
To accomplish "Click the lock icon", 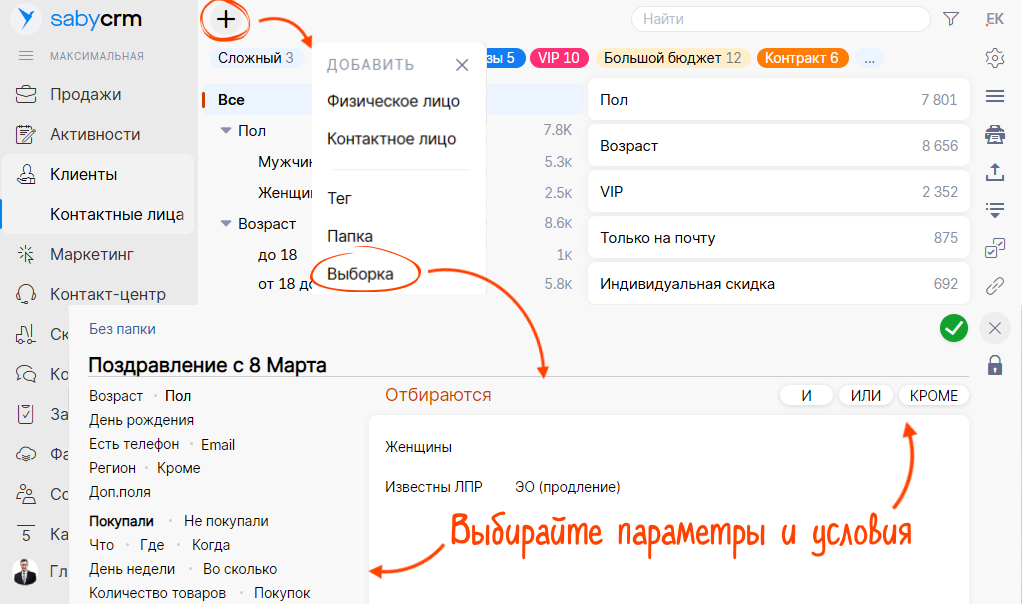I will tap(994, 366).
